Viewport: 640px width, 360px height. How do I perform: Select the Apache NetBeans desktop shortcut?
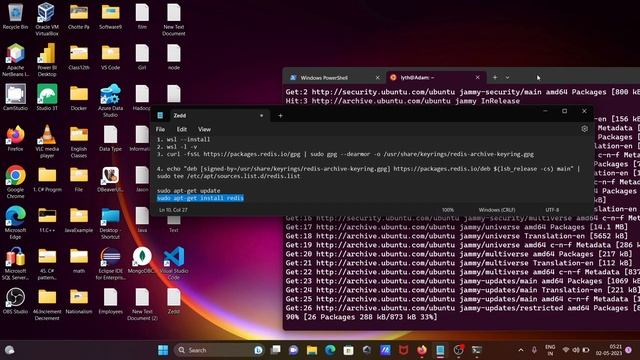(16, 60)
